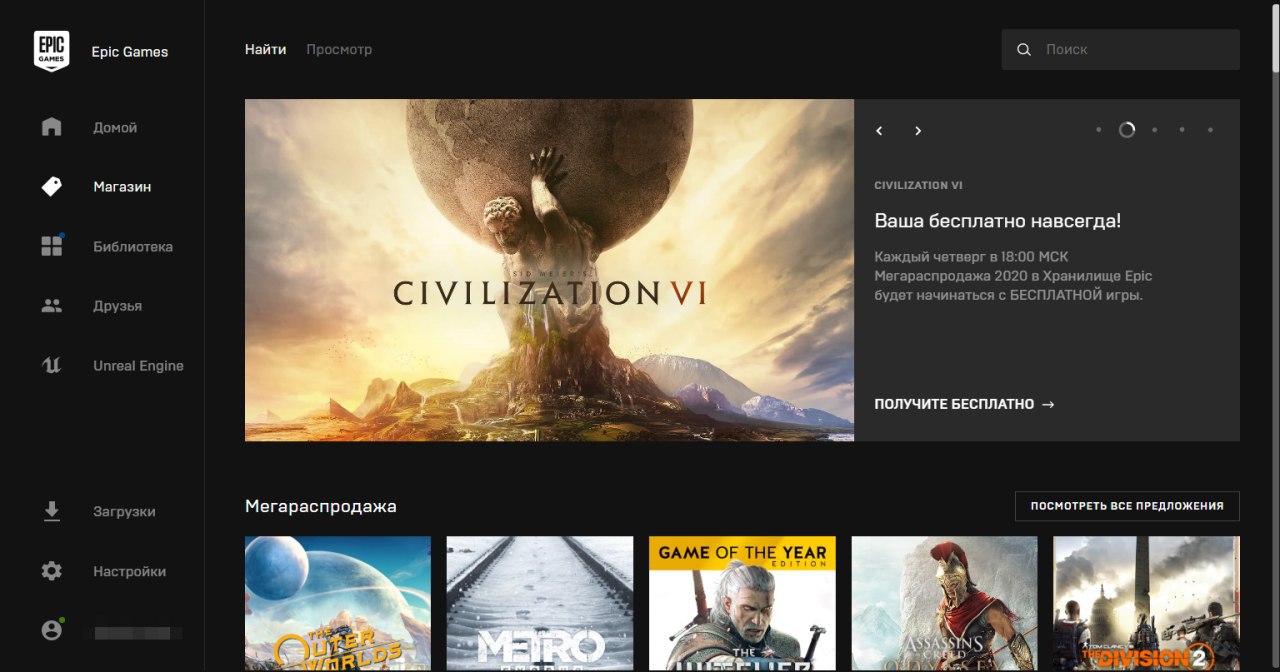
Task: Click the Мегараспродажа section heading
Action: (x=321, y=506)
